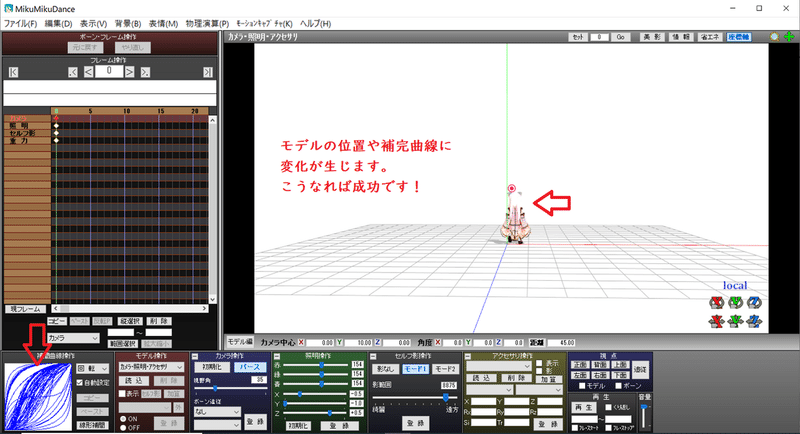Screen dimensions: 800x434
Task: Open the ボーン追従 なし dropdown
Action: click(217, 412)
